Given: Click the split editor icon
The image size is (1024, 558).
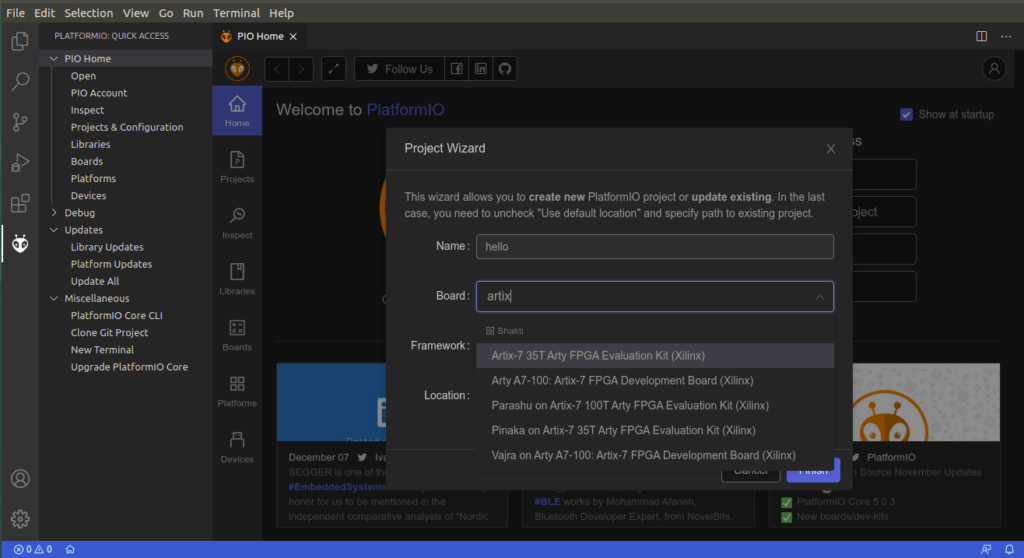Looking at the screenshot, I should pos(982,36).
